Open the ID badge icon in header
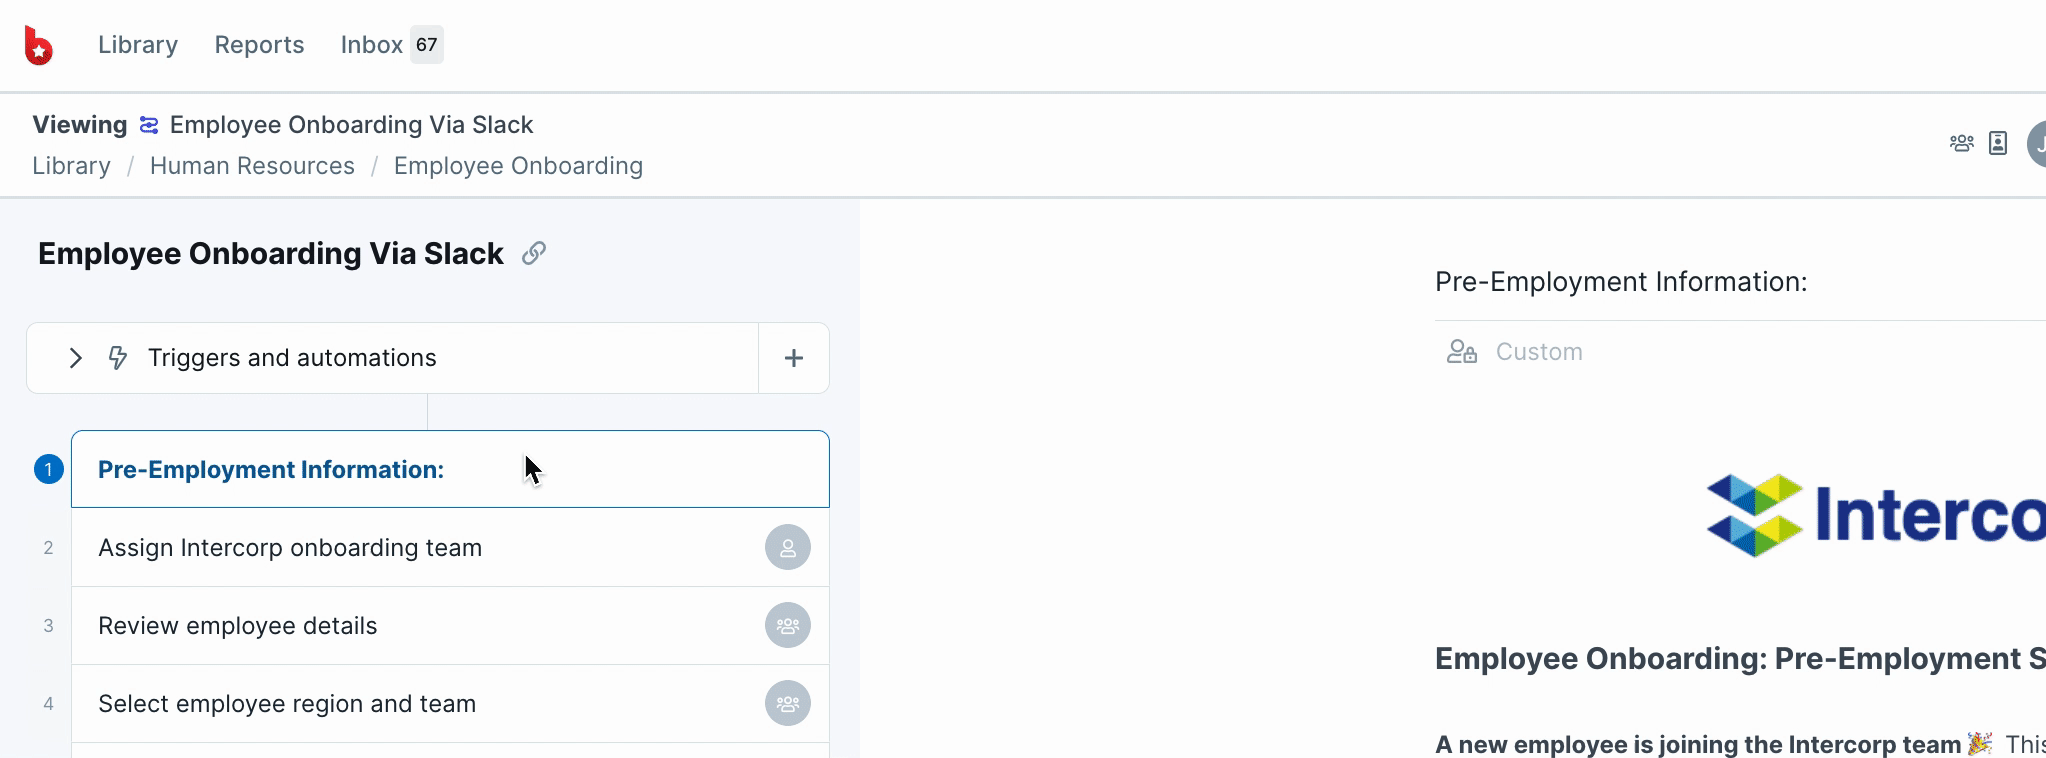Screen dimensions: 2046x758 click(x=1998, y=143)
